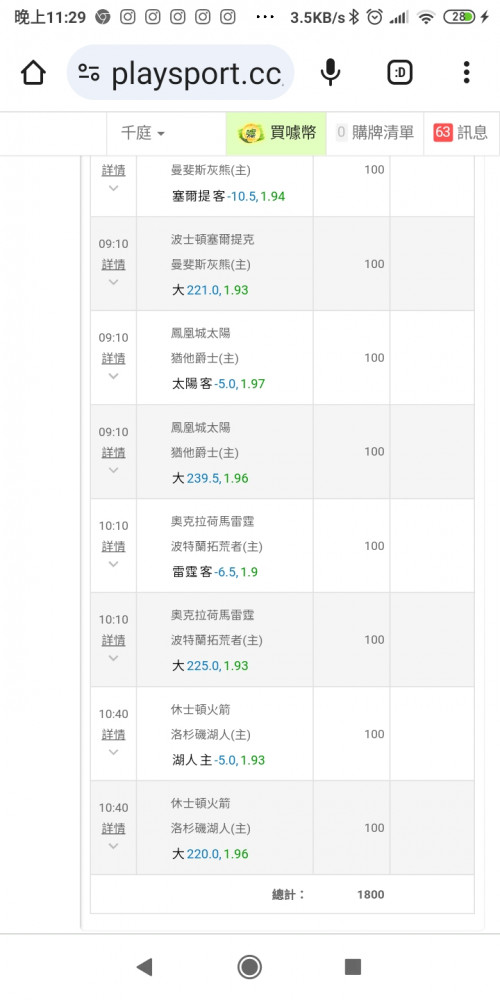The width and height of the screenshot is (500, 1000).
Task: Tap the Android recent apps square
Action: [353, 967]
